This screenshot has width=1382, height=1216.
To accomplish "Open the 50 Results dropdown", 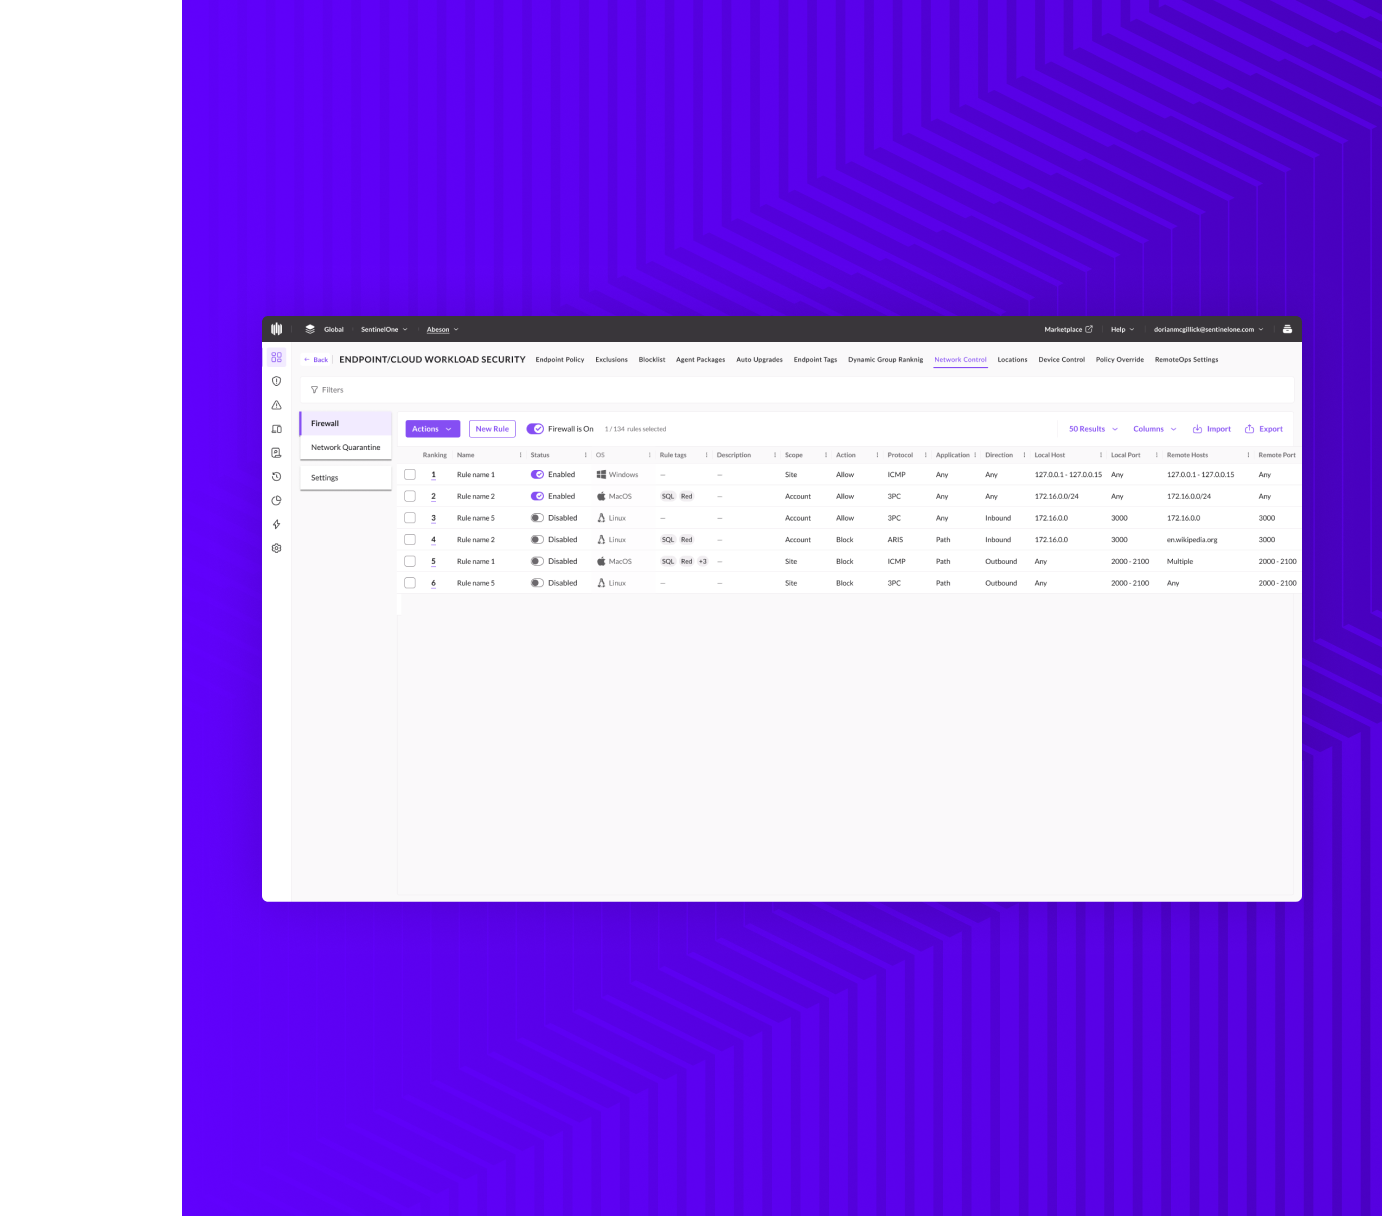I will (x=1091, y=428).
